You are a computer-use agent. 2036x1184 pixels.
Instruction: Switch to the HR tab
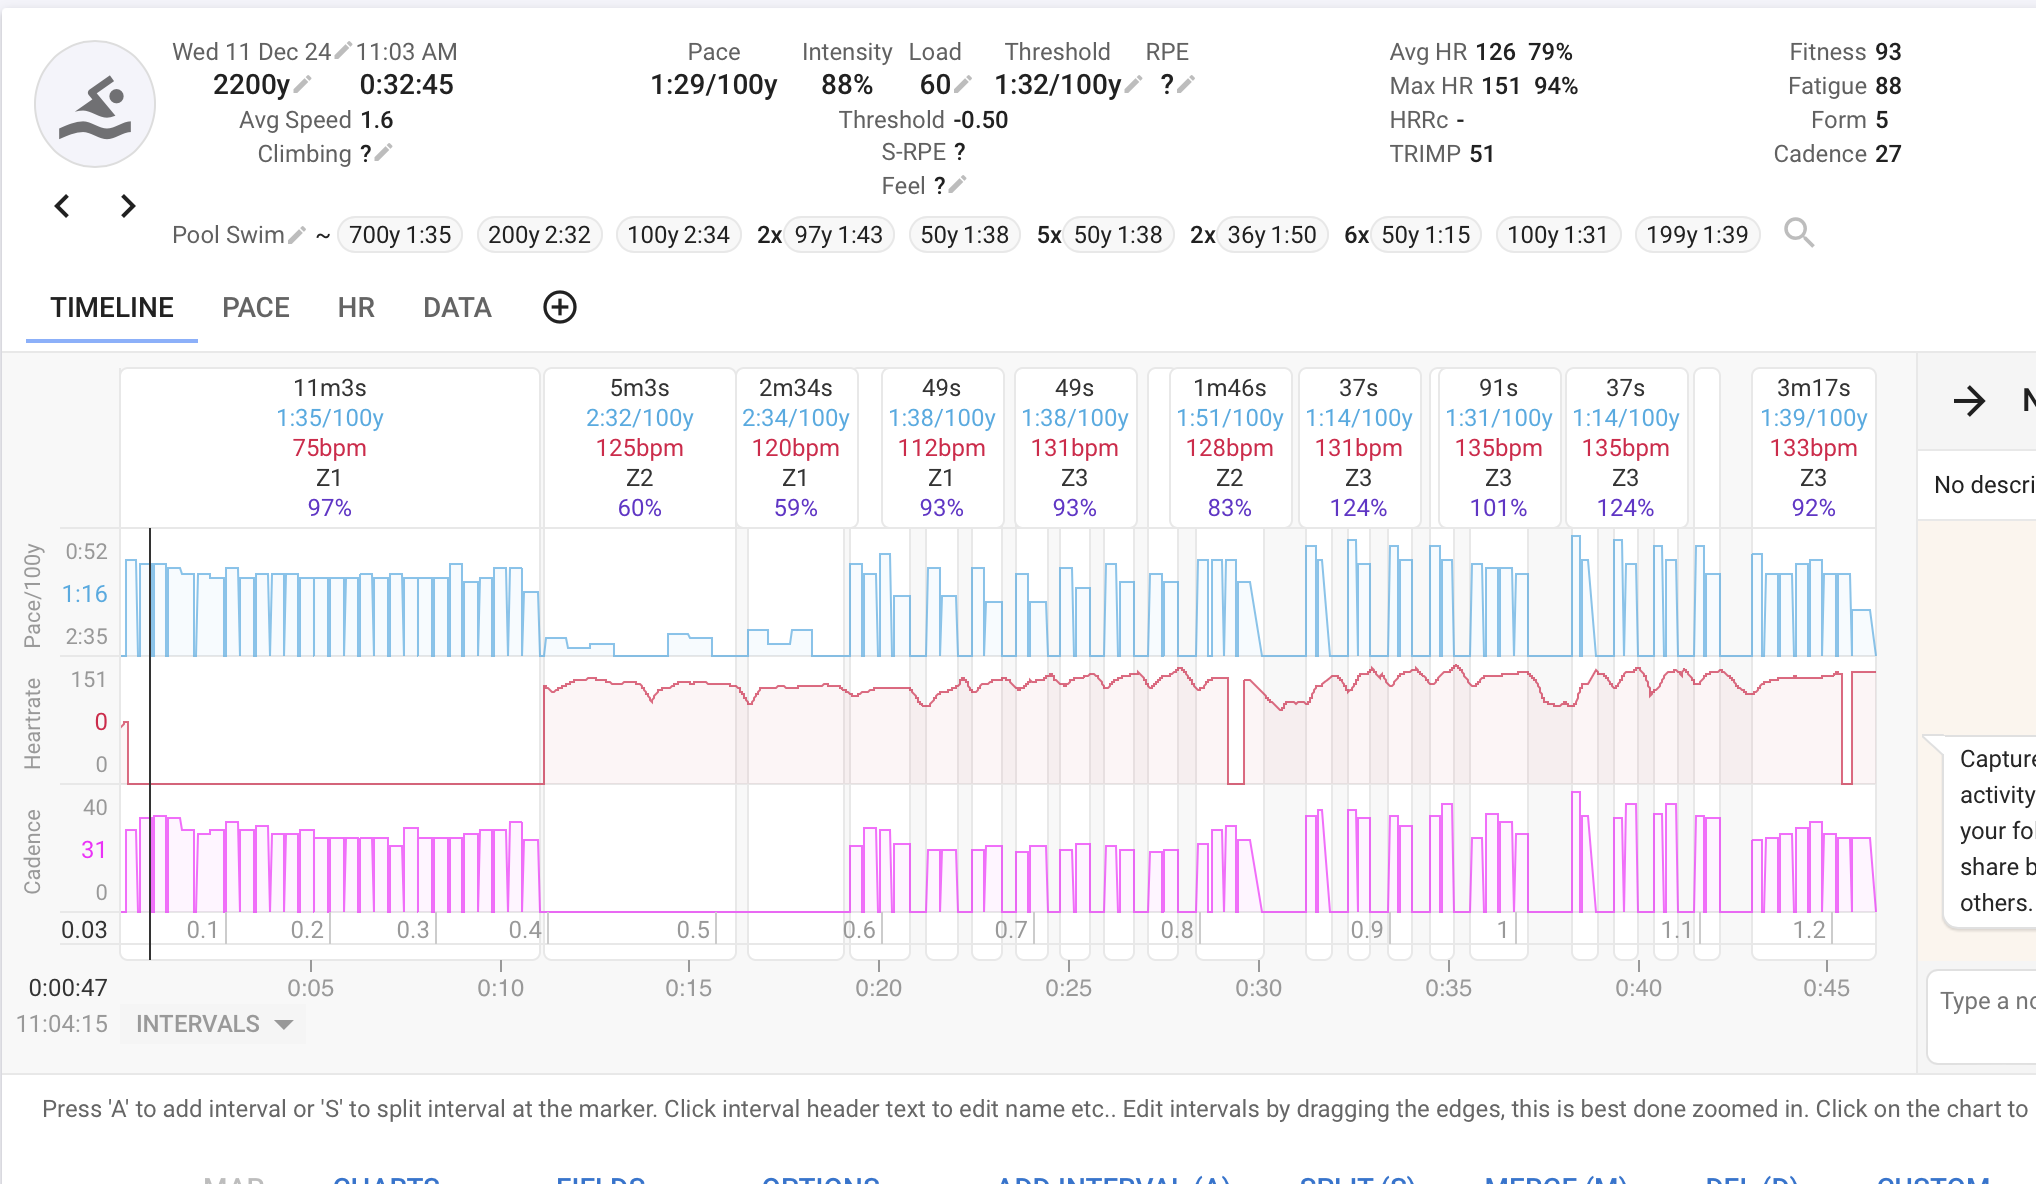[x=356, y=308]
